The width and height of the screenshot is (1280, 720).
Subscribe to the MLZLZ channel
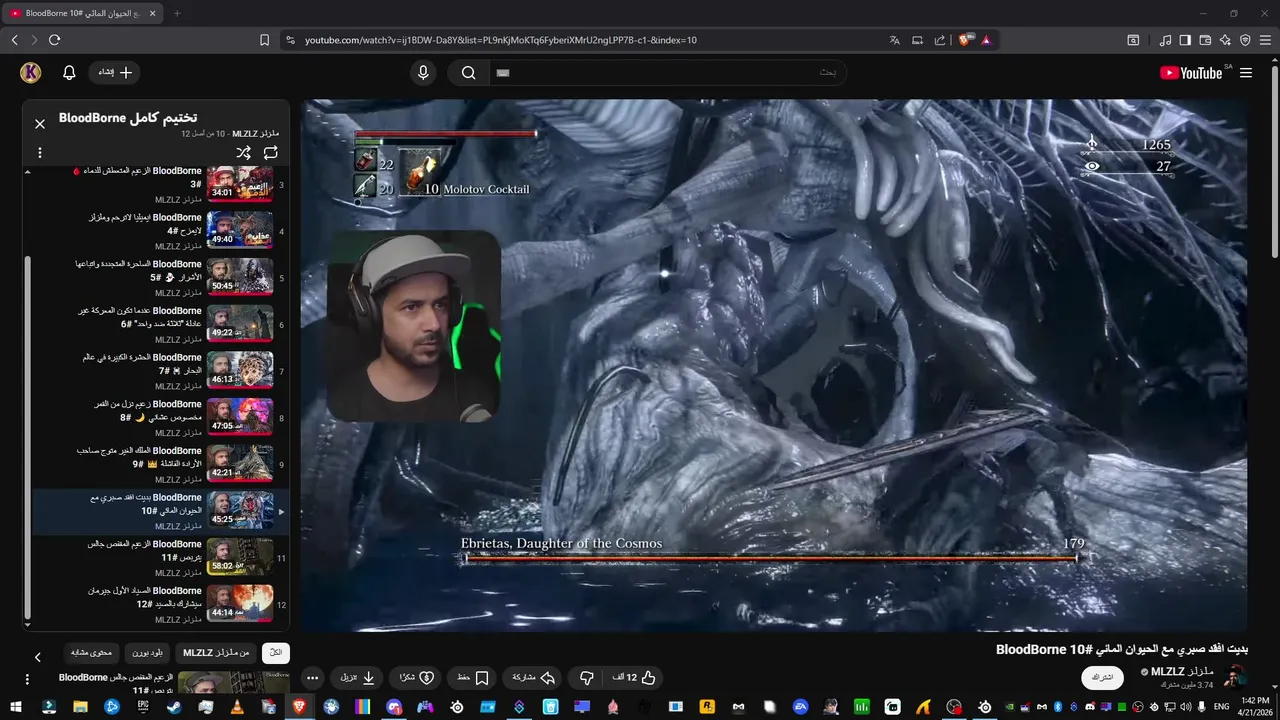(x=1103, y=677)
